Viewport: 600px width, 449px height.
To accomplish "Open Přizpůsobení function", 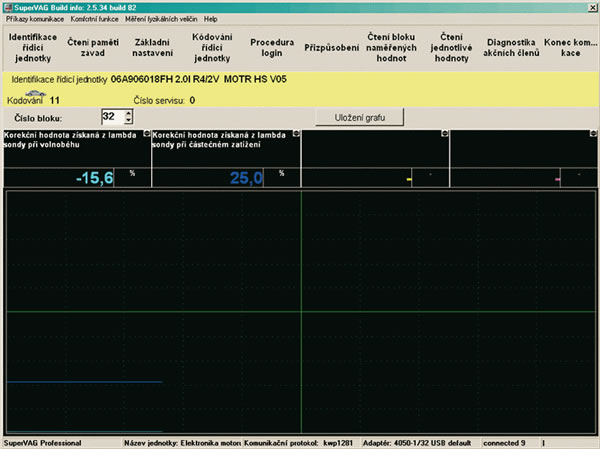I will [331, 48].
